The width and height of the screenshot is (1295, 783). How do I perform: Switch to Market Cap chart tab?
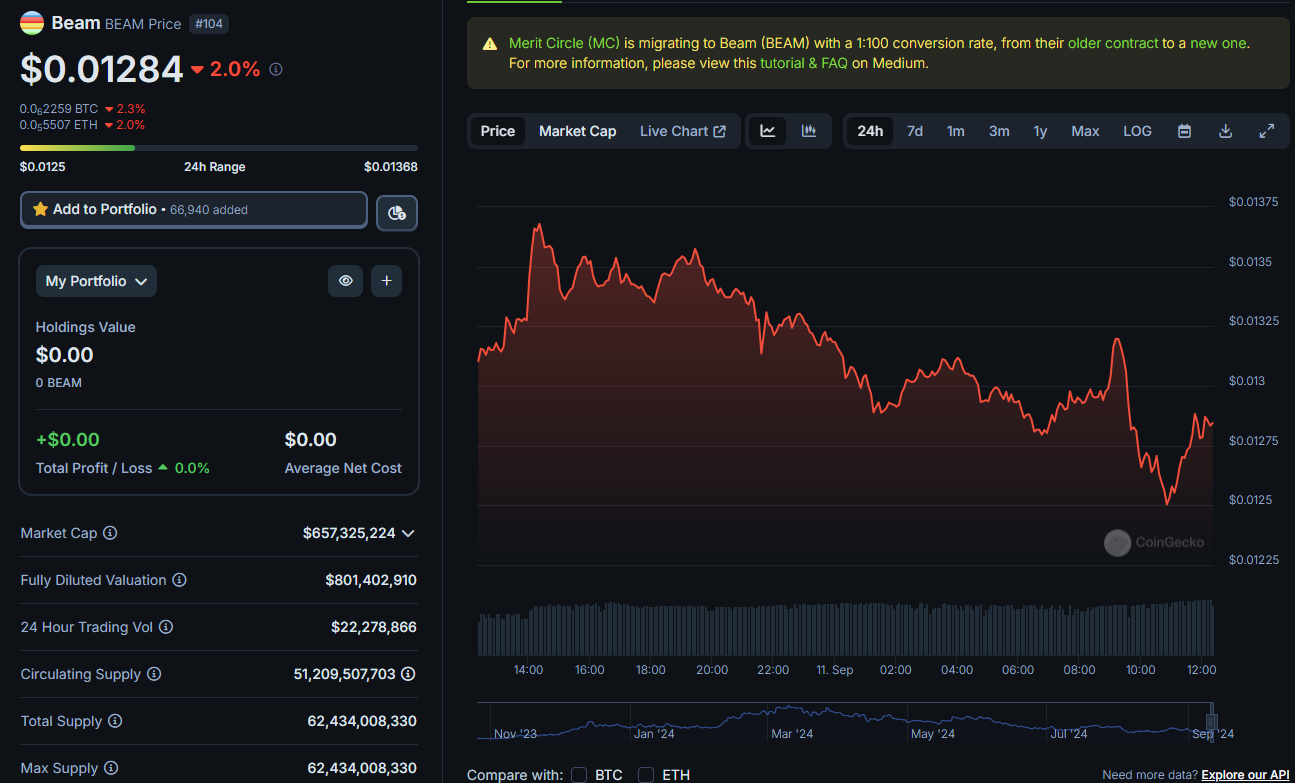tap(578, 131)
